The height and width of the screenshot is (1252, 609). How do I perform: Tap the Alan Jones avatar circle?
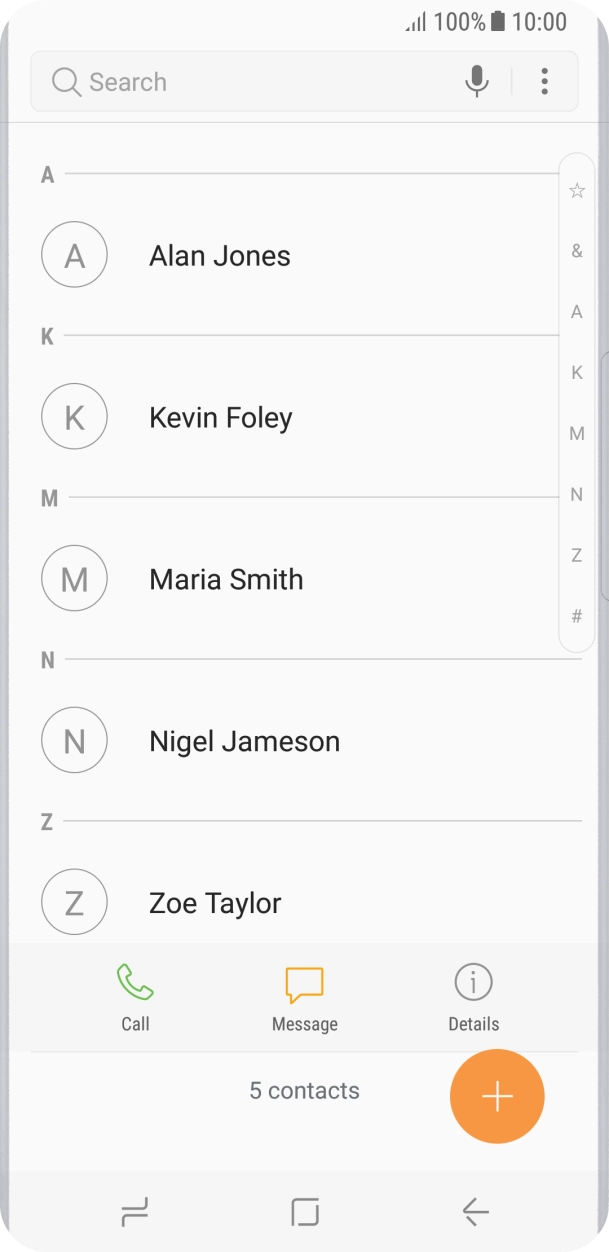[x=74, y=255]
